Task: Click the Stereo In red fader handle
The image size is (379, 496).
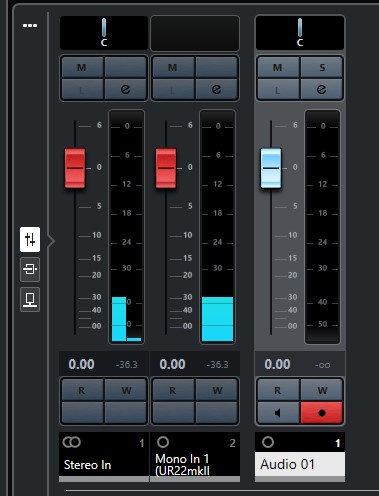Action: click(75, 168)
